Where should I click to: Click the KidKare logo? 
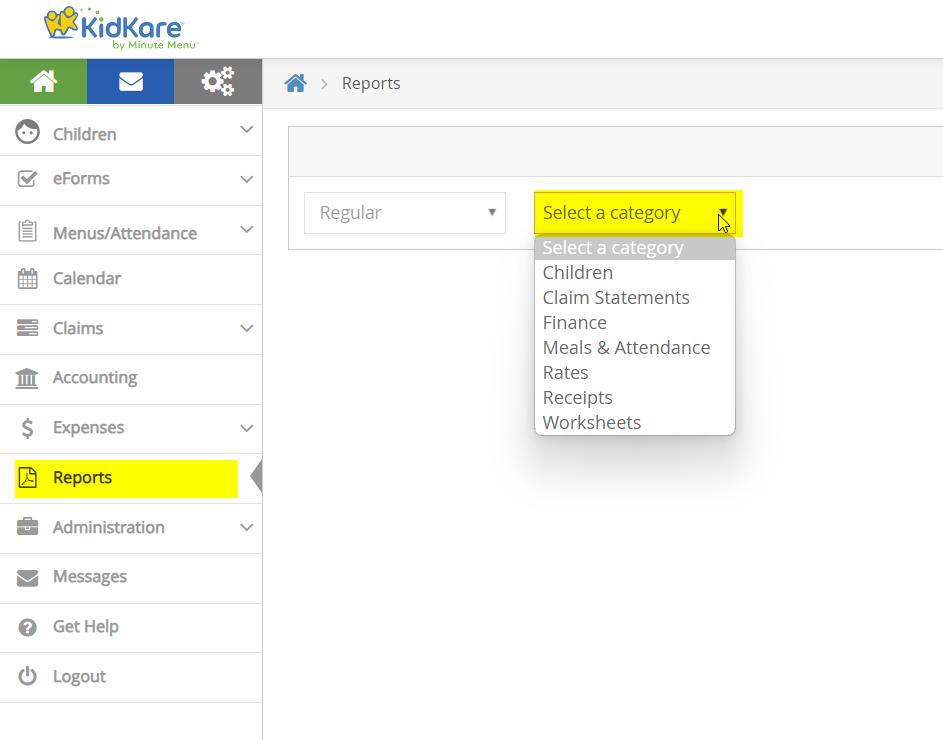point(120,28)
